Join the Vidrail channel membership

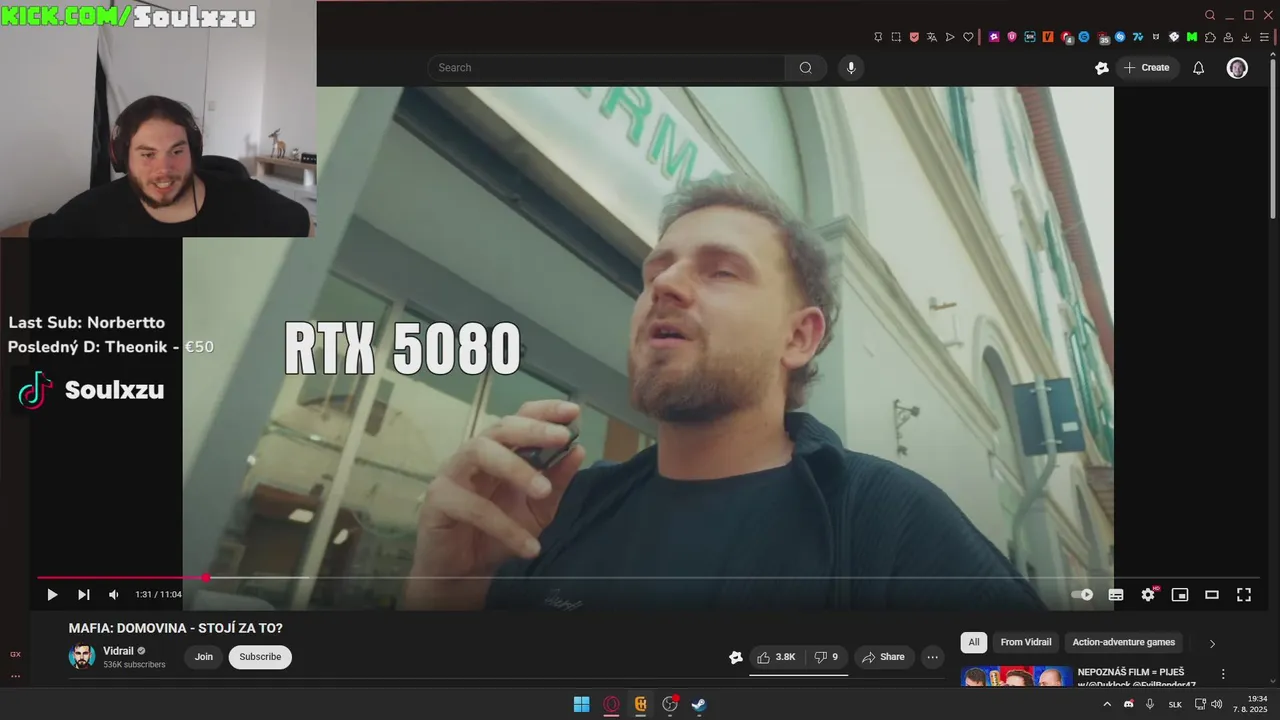(x=204, y=657)
